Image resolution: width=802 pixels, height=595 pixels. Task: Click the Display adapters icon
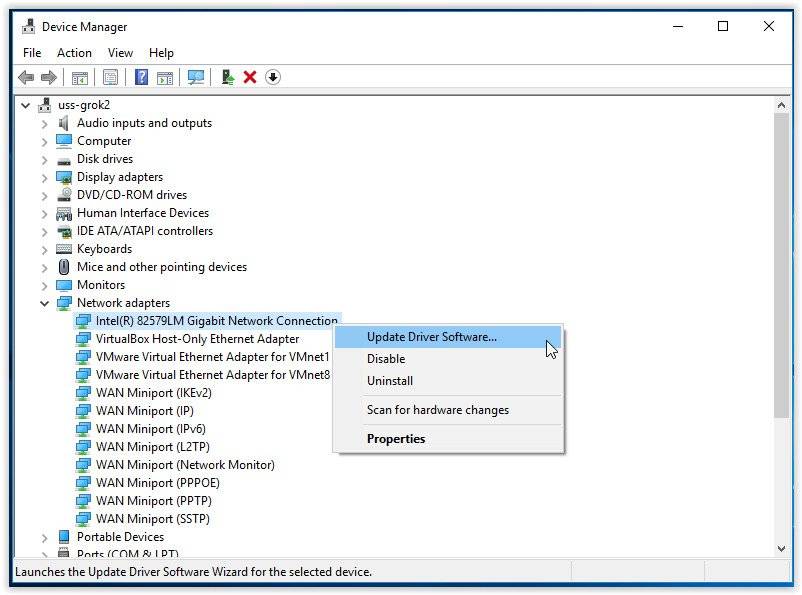pyautogui.click(x=64, y=177)
